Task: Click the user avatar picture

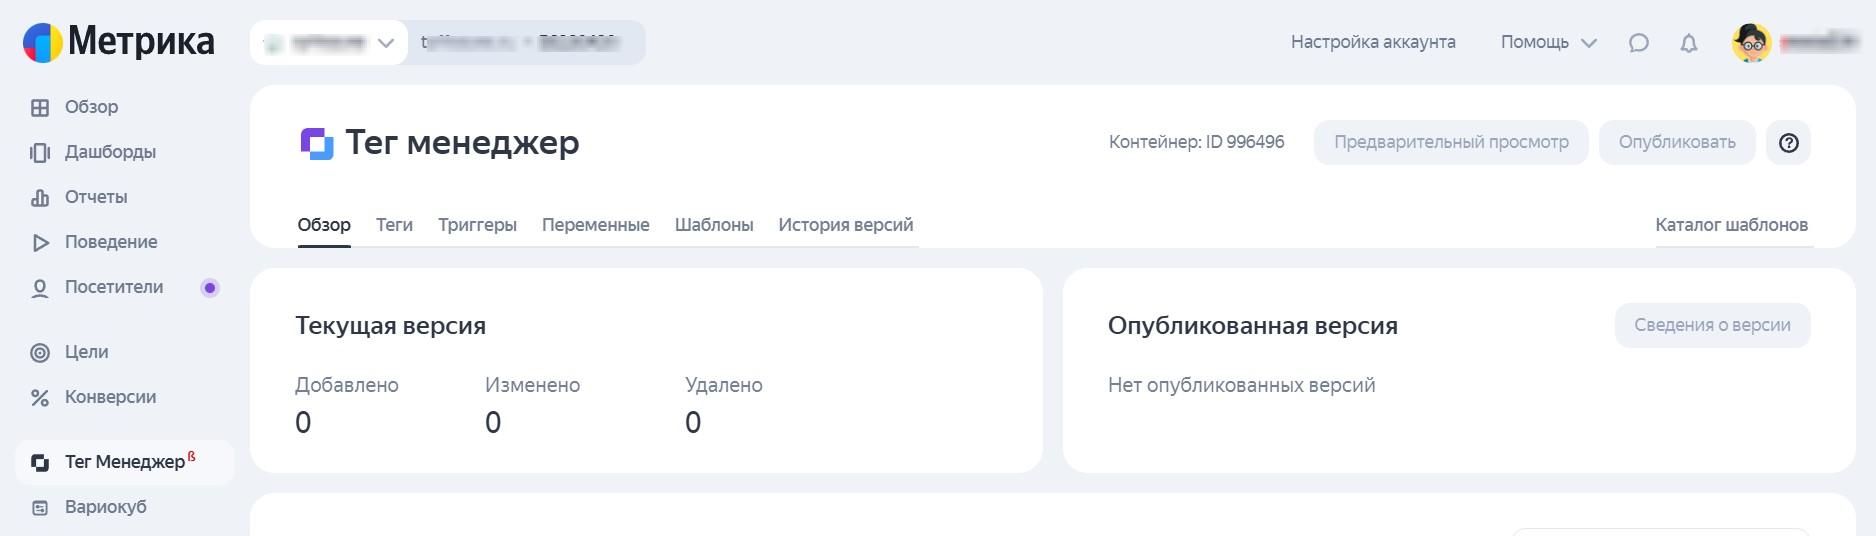Action: (x=1751, y=43)
